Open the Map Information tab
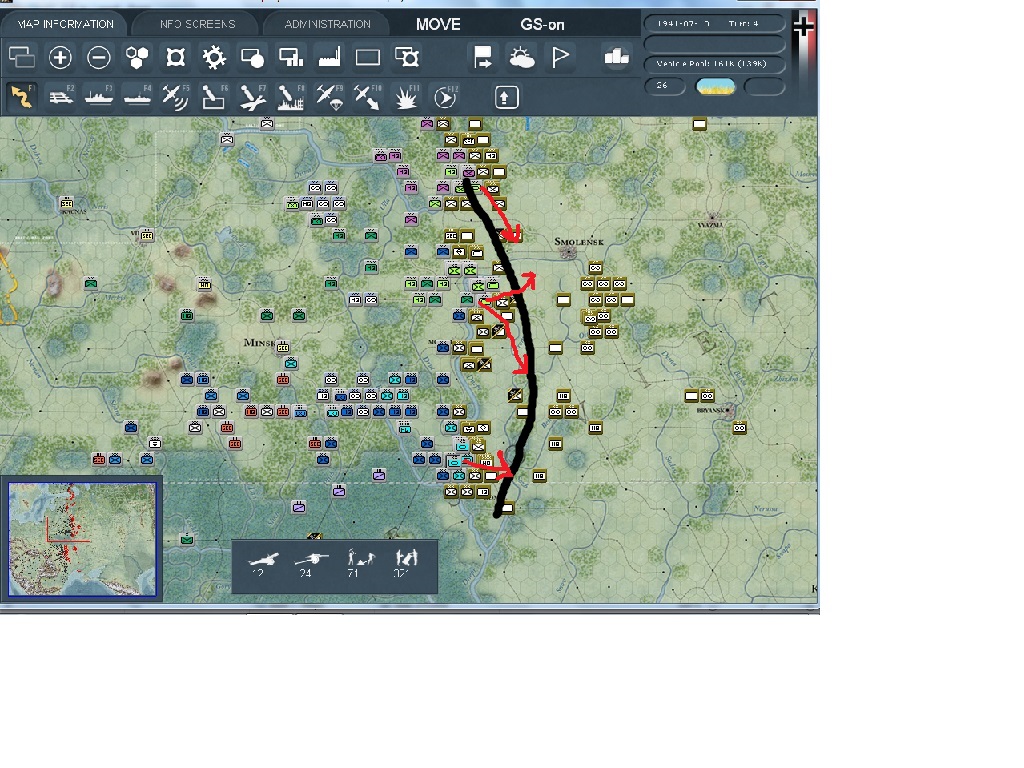Screen dimensions: 1024x768 [x=65, y=24]
